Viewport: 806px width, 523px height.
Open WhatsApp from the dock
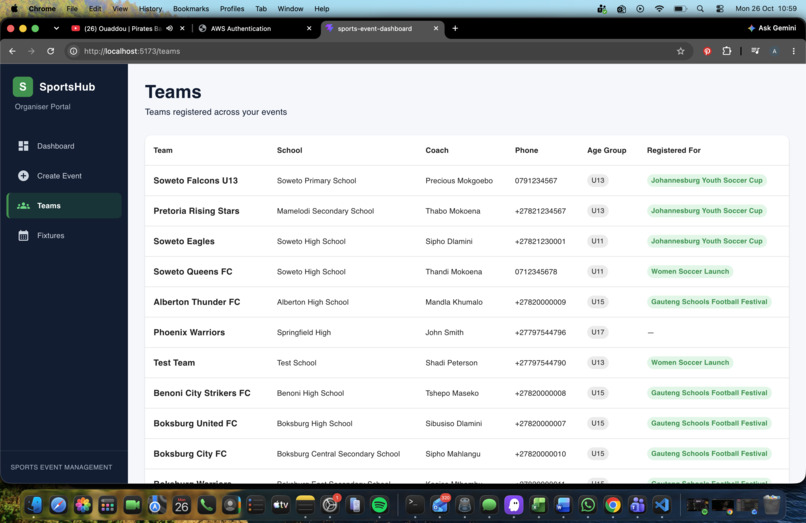click(x=588, y=505)
